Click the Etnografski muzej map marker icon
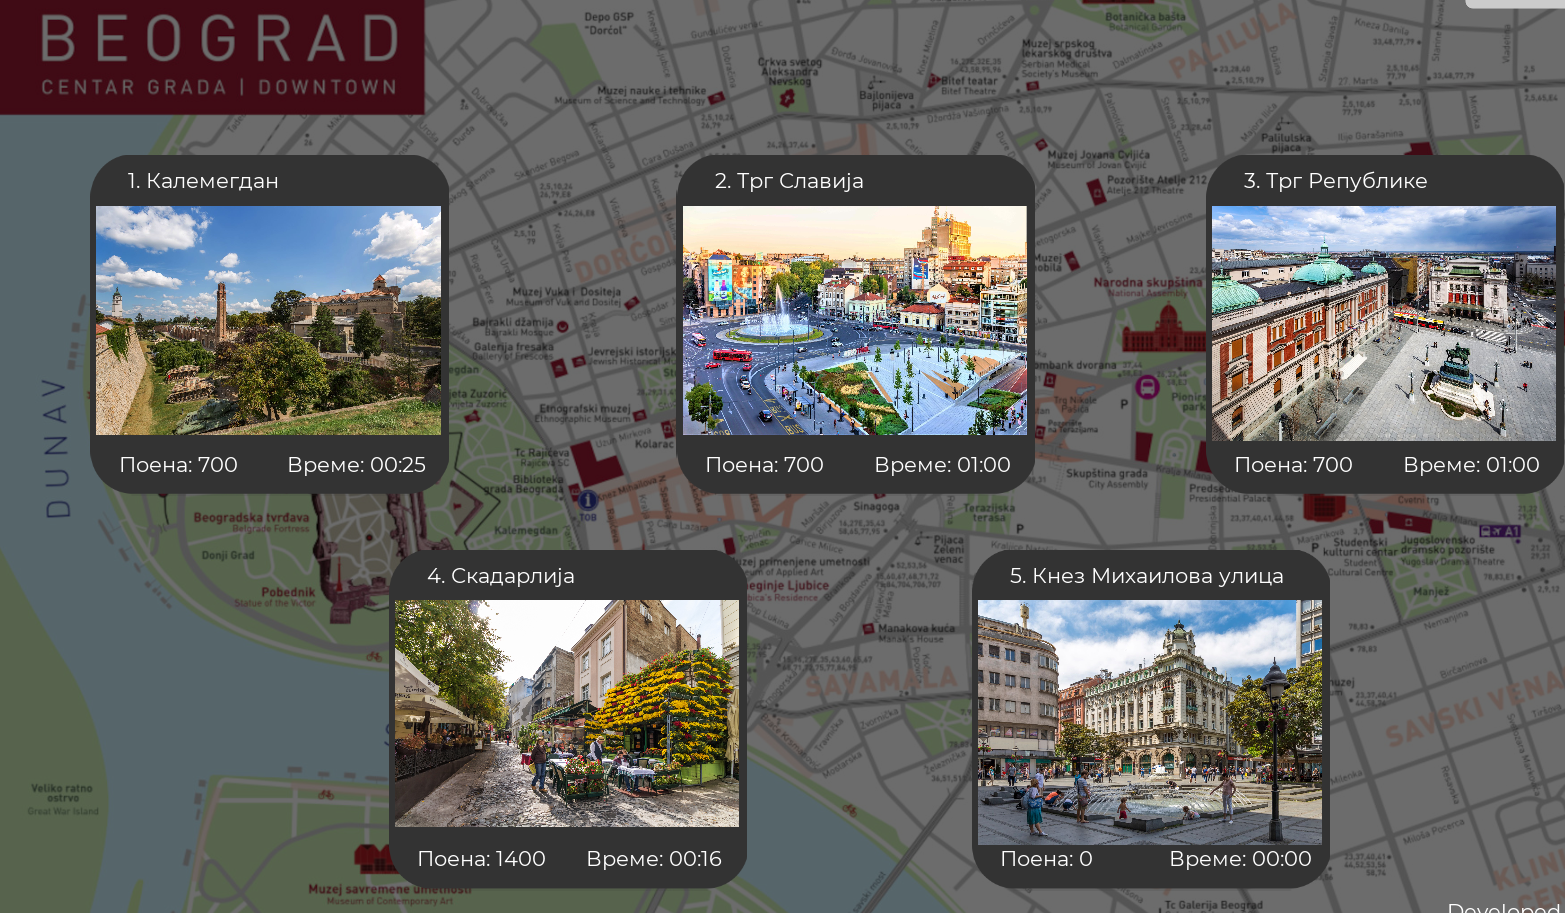1565x913 pixels. (x=641, y=412)
